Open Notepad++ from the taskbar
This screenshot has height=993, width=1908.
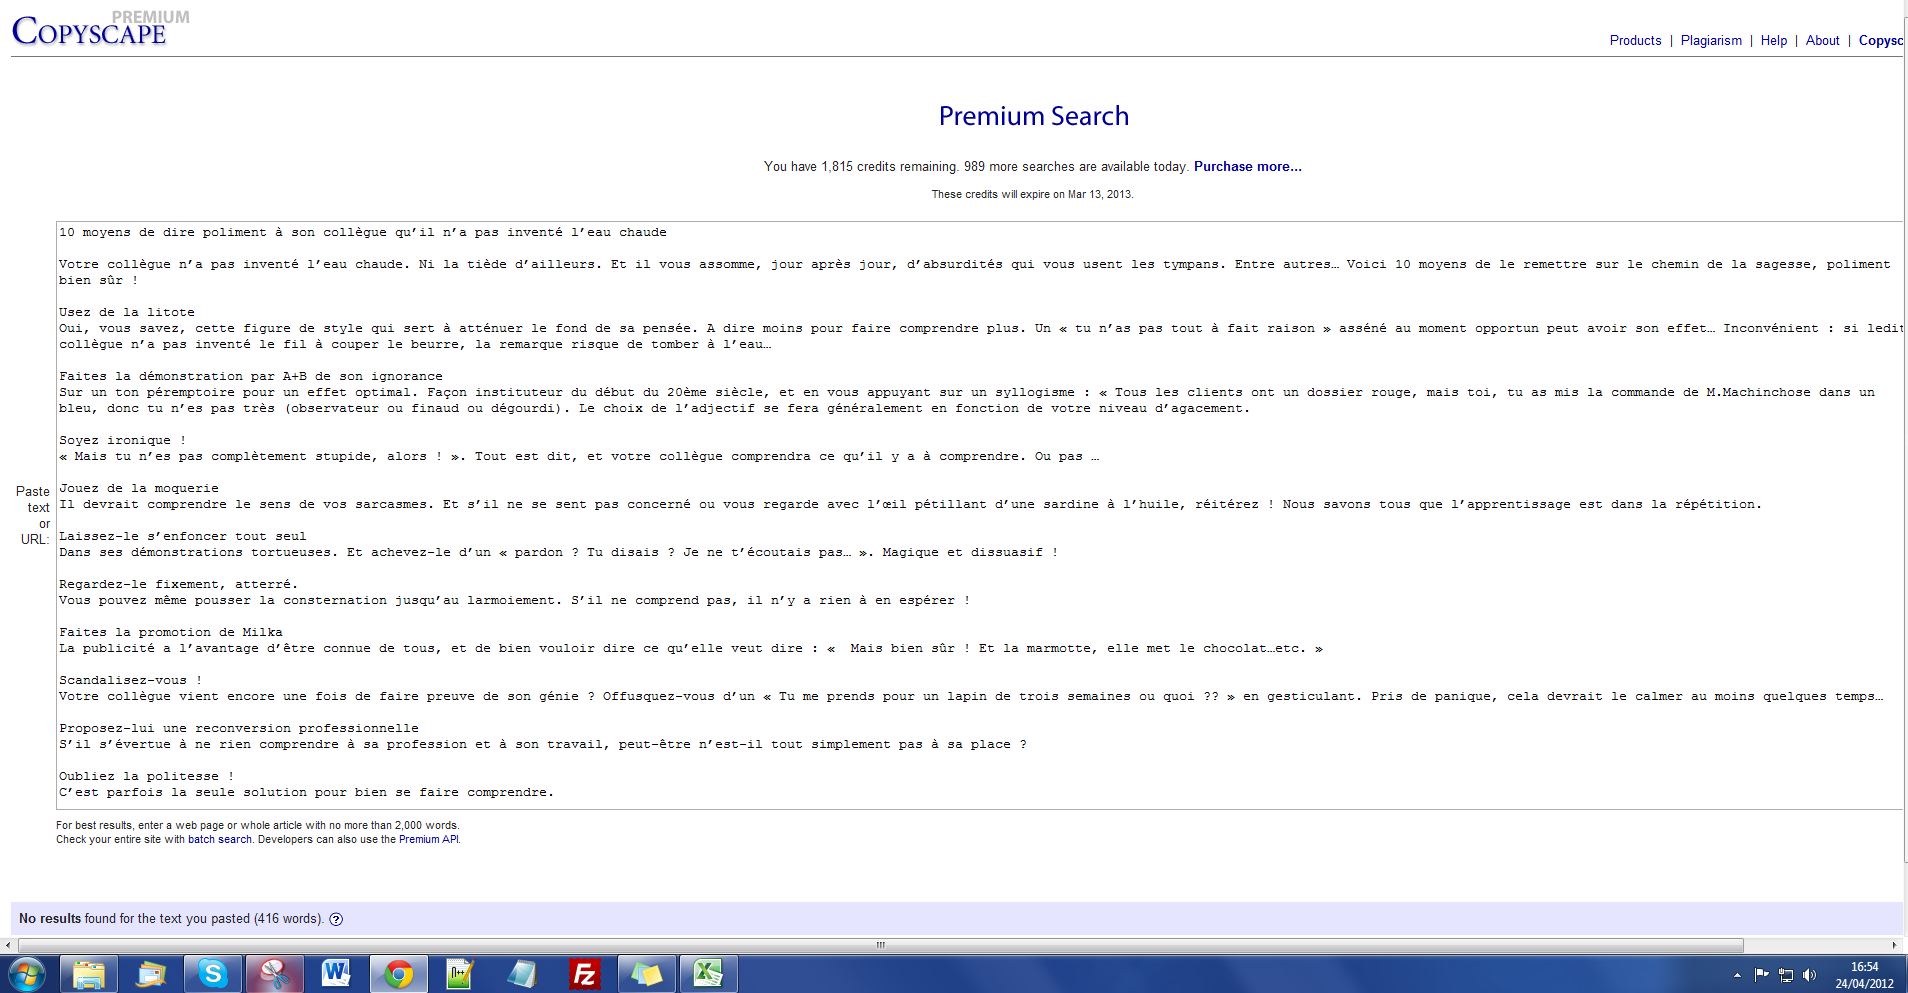coord(460,973)
